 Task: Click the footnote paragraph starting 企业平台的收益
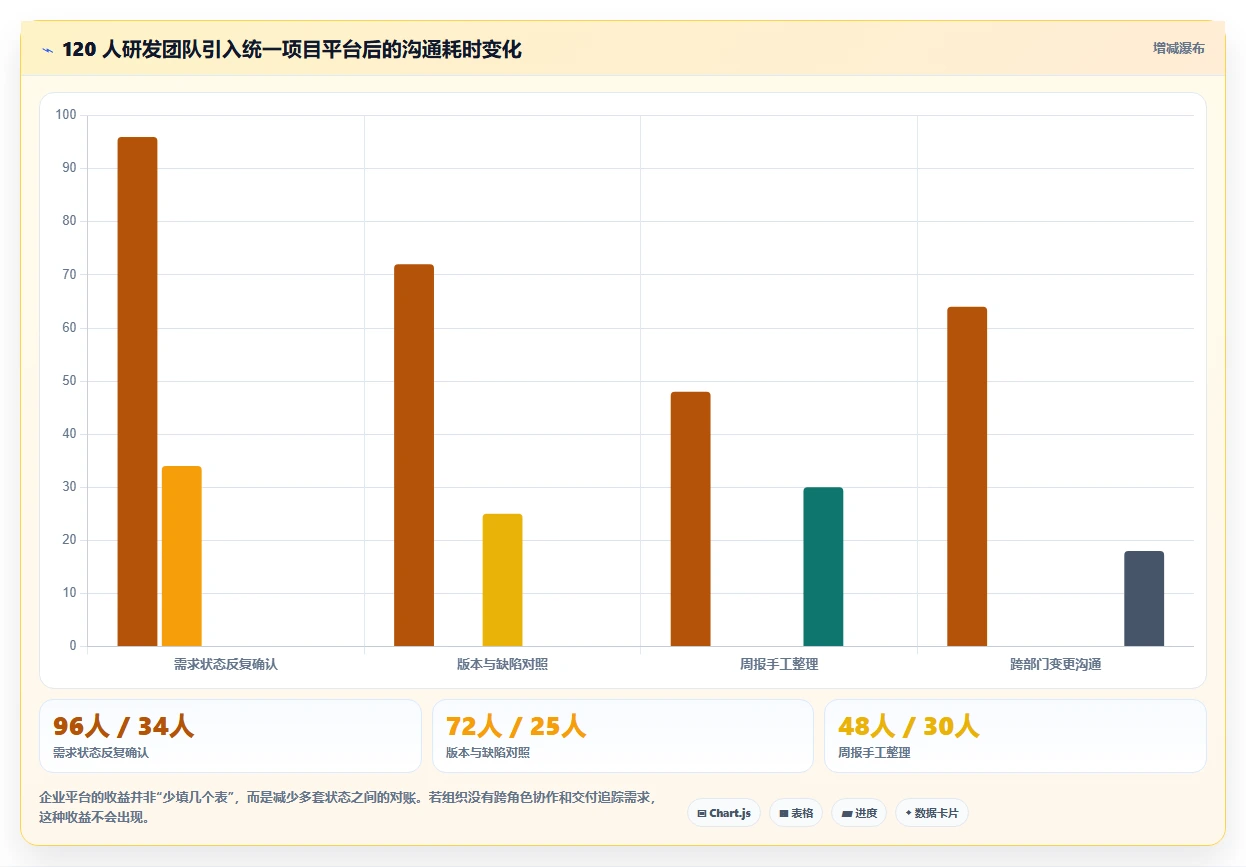pyautogui.click(x=347, y=807)
